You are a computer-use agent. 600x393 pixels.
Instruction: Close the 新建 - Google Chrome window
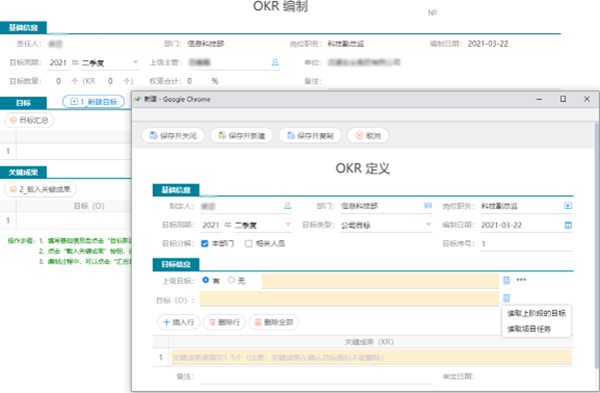tap(587, 99)
